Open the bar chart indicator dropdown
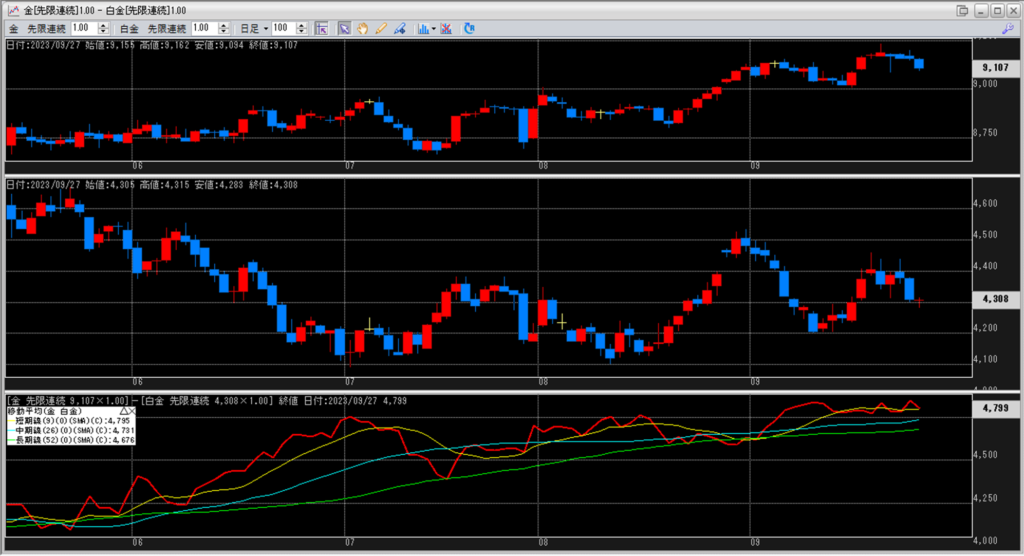1024x556 pixels. pos(427,29)
